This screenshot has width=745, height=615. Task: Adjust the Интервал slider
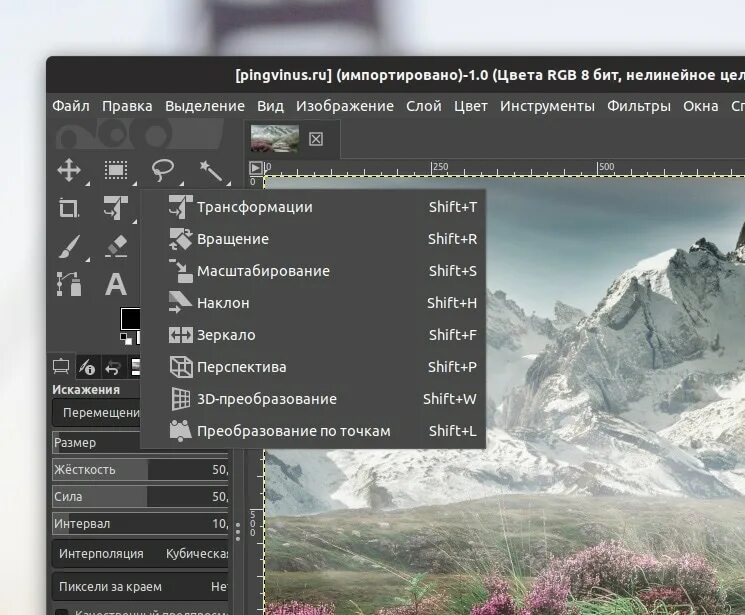tap(140, 524)
